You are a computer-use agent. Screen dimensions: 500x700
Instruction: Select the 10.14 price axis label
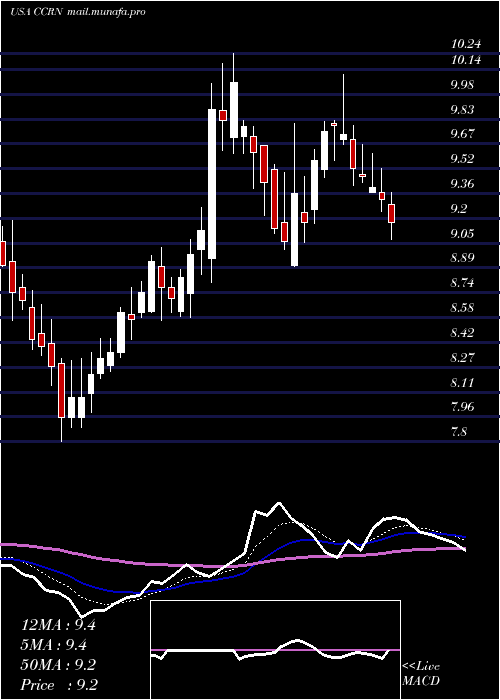(466, 59)
